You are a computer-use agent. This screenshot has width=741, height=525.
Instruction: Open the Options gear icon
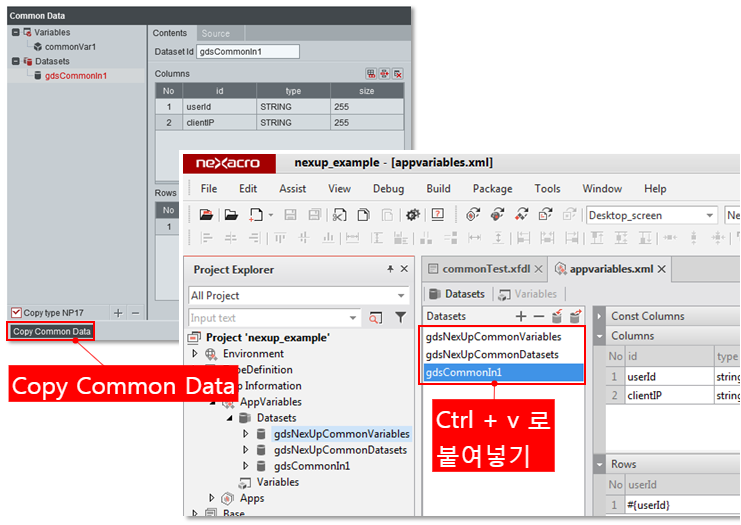pos(413,215)
